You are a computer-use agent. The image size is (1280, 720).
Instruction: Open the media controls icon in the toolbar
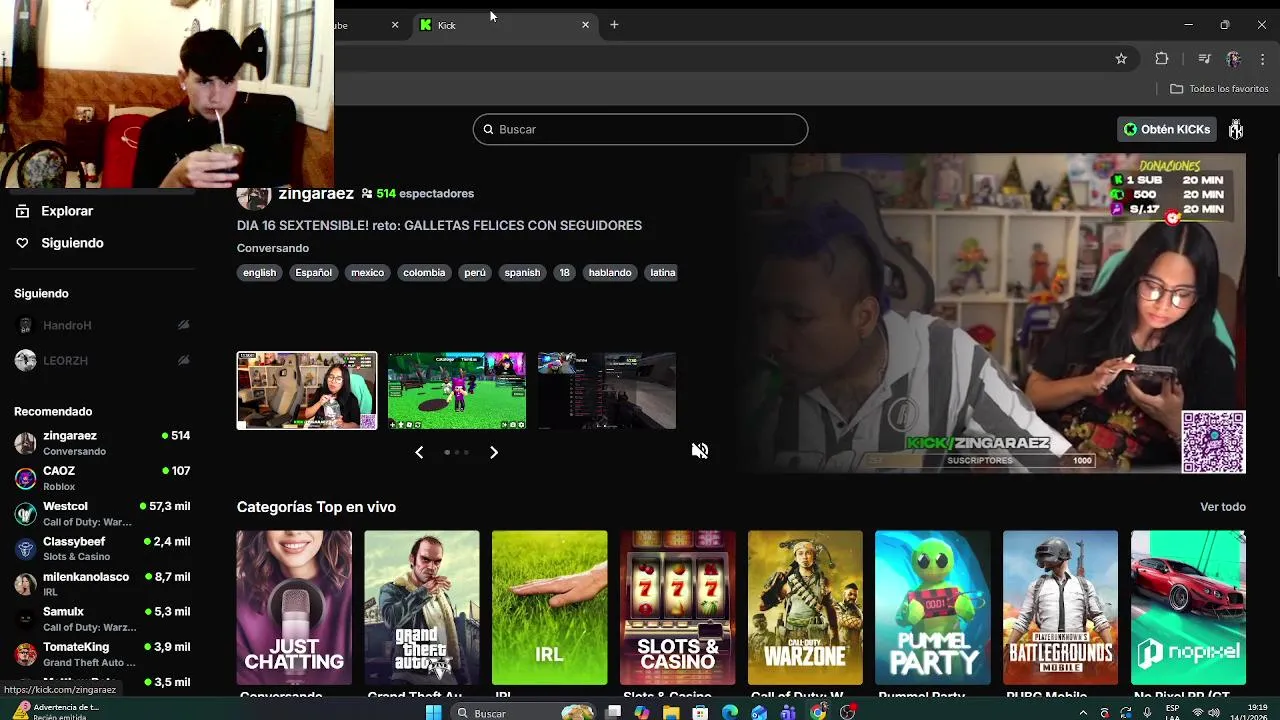1204,59
